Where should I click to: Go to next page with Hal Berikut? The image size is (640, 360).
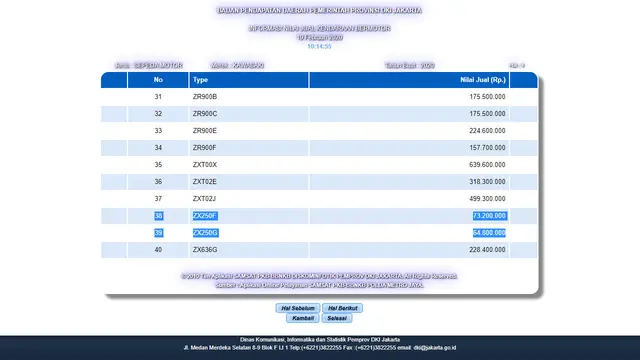coord(342,308)
